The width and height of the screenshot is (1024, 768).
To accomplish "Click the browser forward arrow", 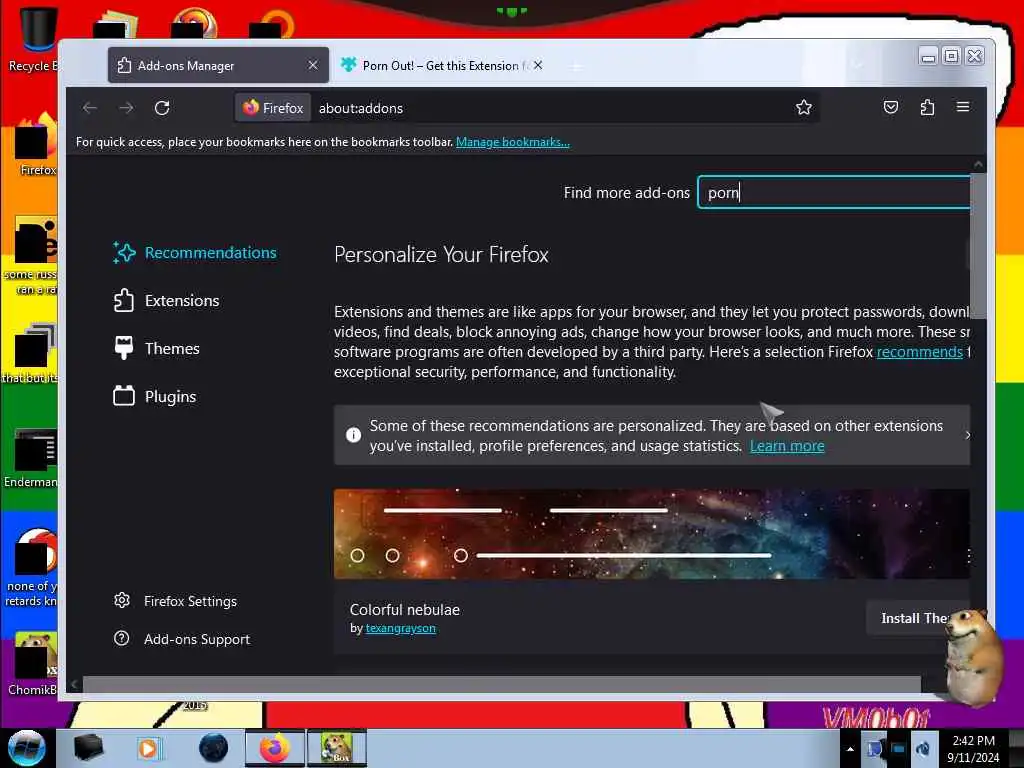I will [126, 108].
